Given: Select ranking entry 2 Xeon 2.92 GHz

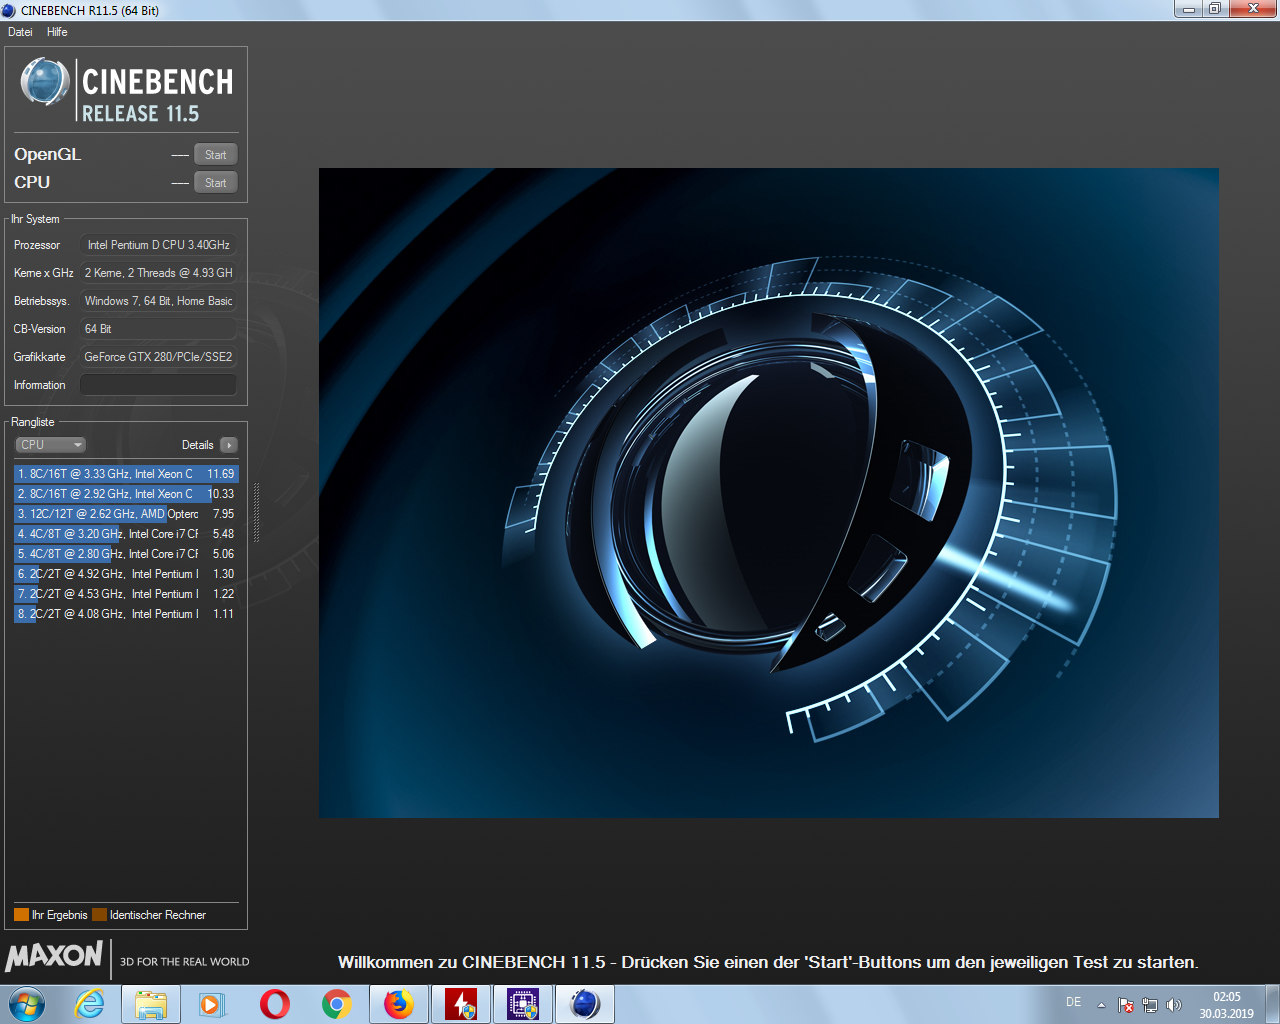Looking at the screenshot, I should click(x=126, y=494).
